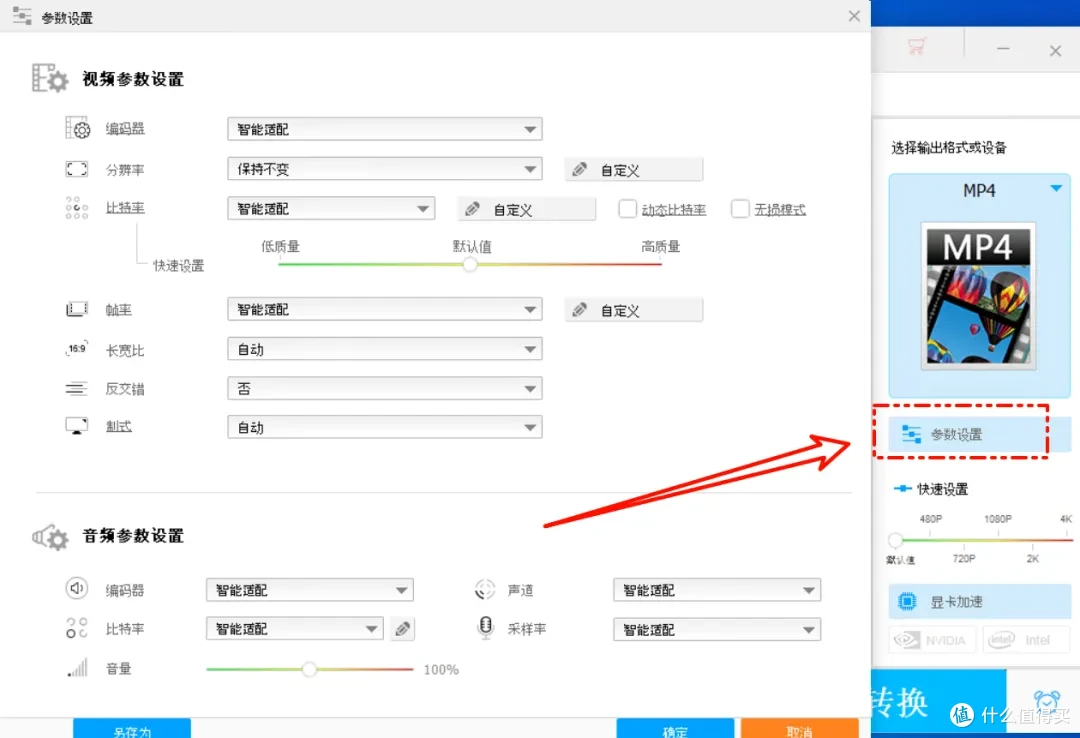
Task: Click the 100% volume value
Action: [441, 669]
